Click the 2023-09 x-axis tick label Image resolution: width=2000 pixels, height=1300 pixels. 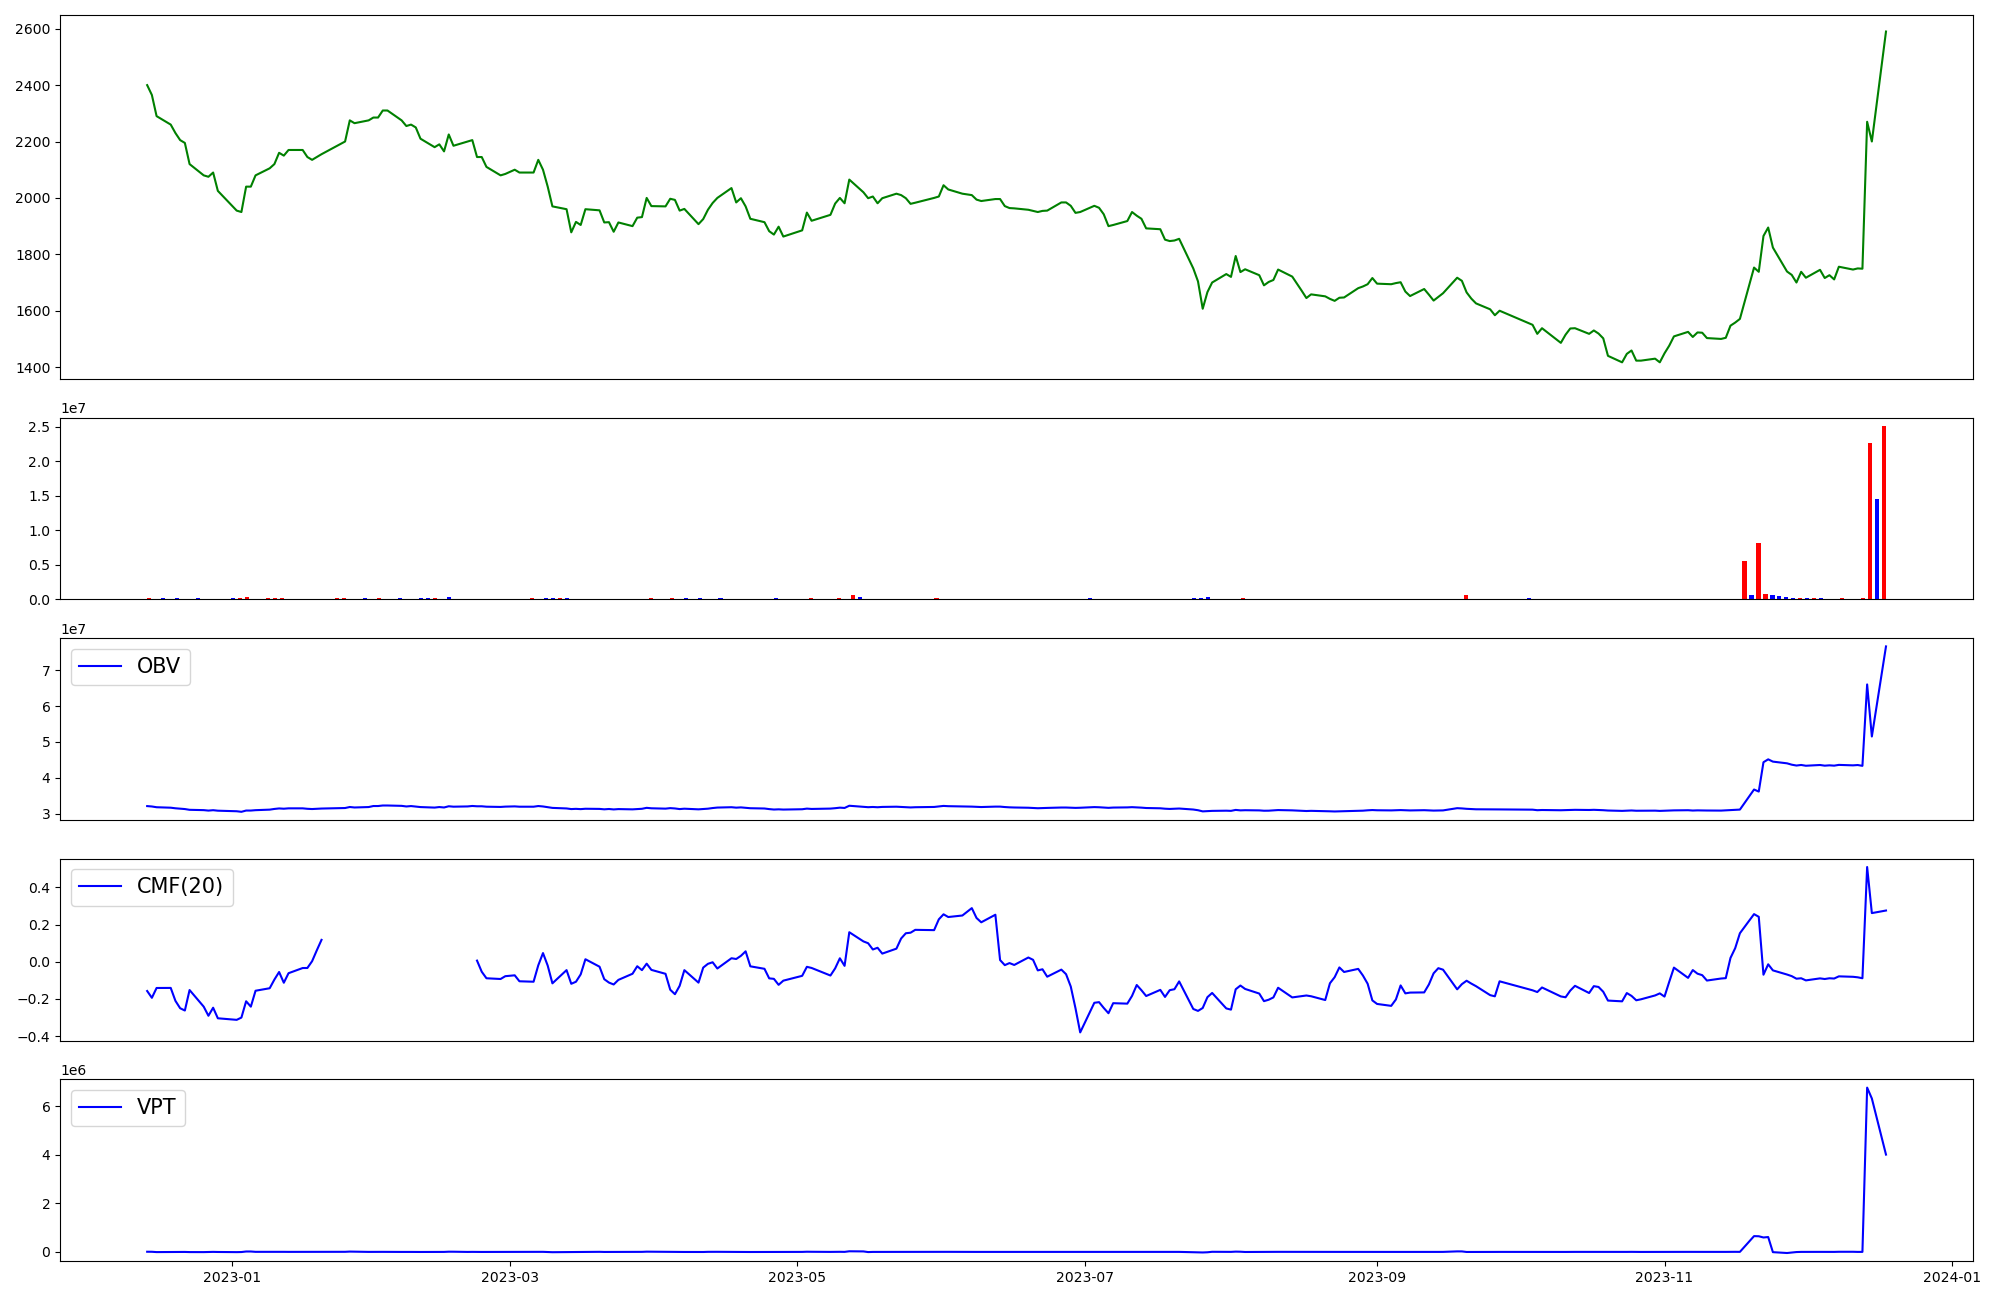(x=1377, y=1277)
